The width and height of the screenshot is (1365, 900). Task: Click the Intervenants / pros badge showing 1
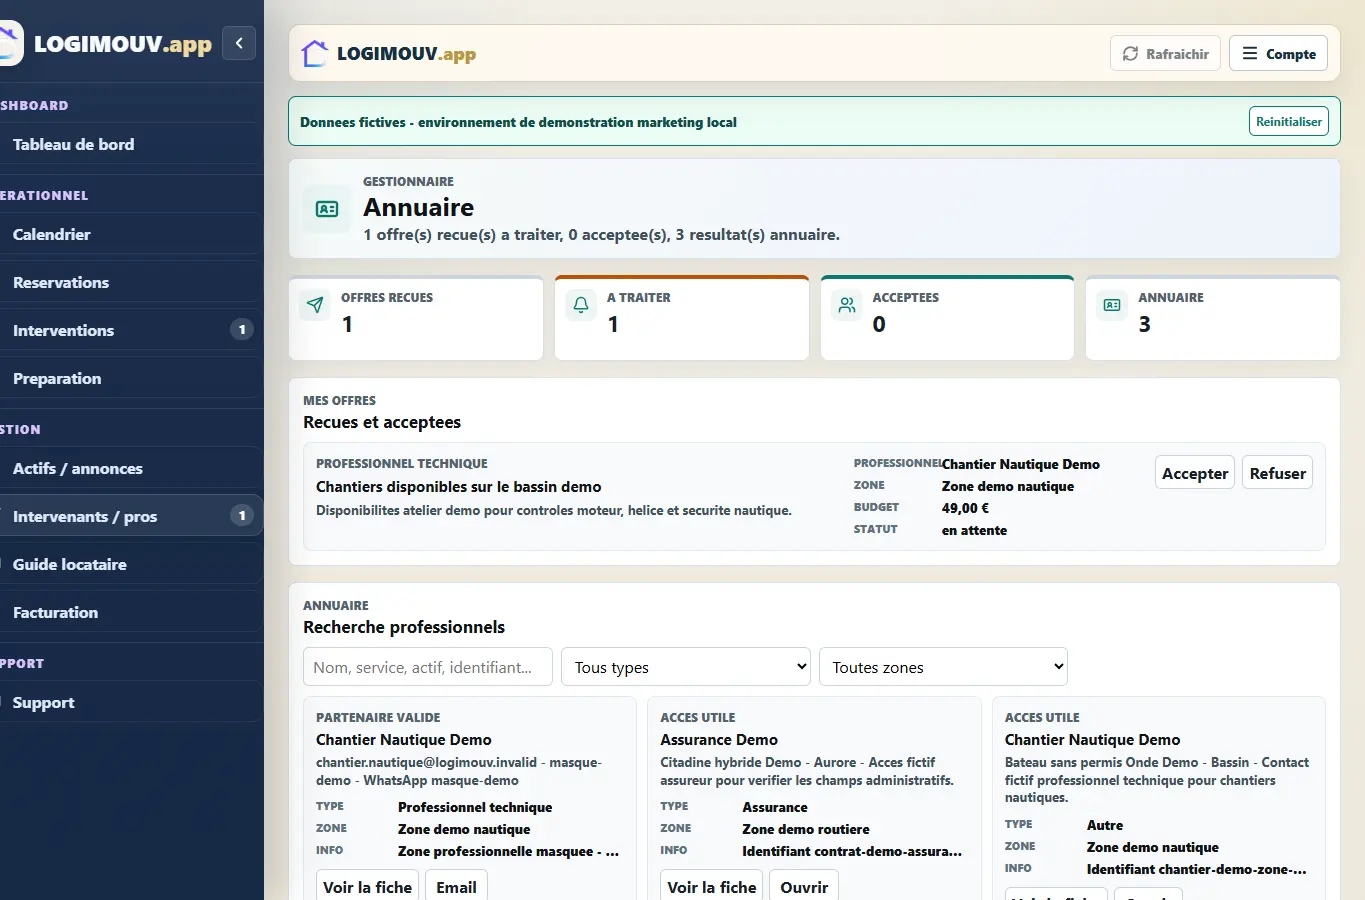coord(242,516)
